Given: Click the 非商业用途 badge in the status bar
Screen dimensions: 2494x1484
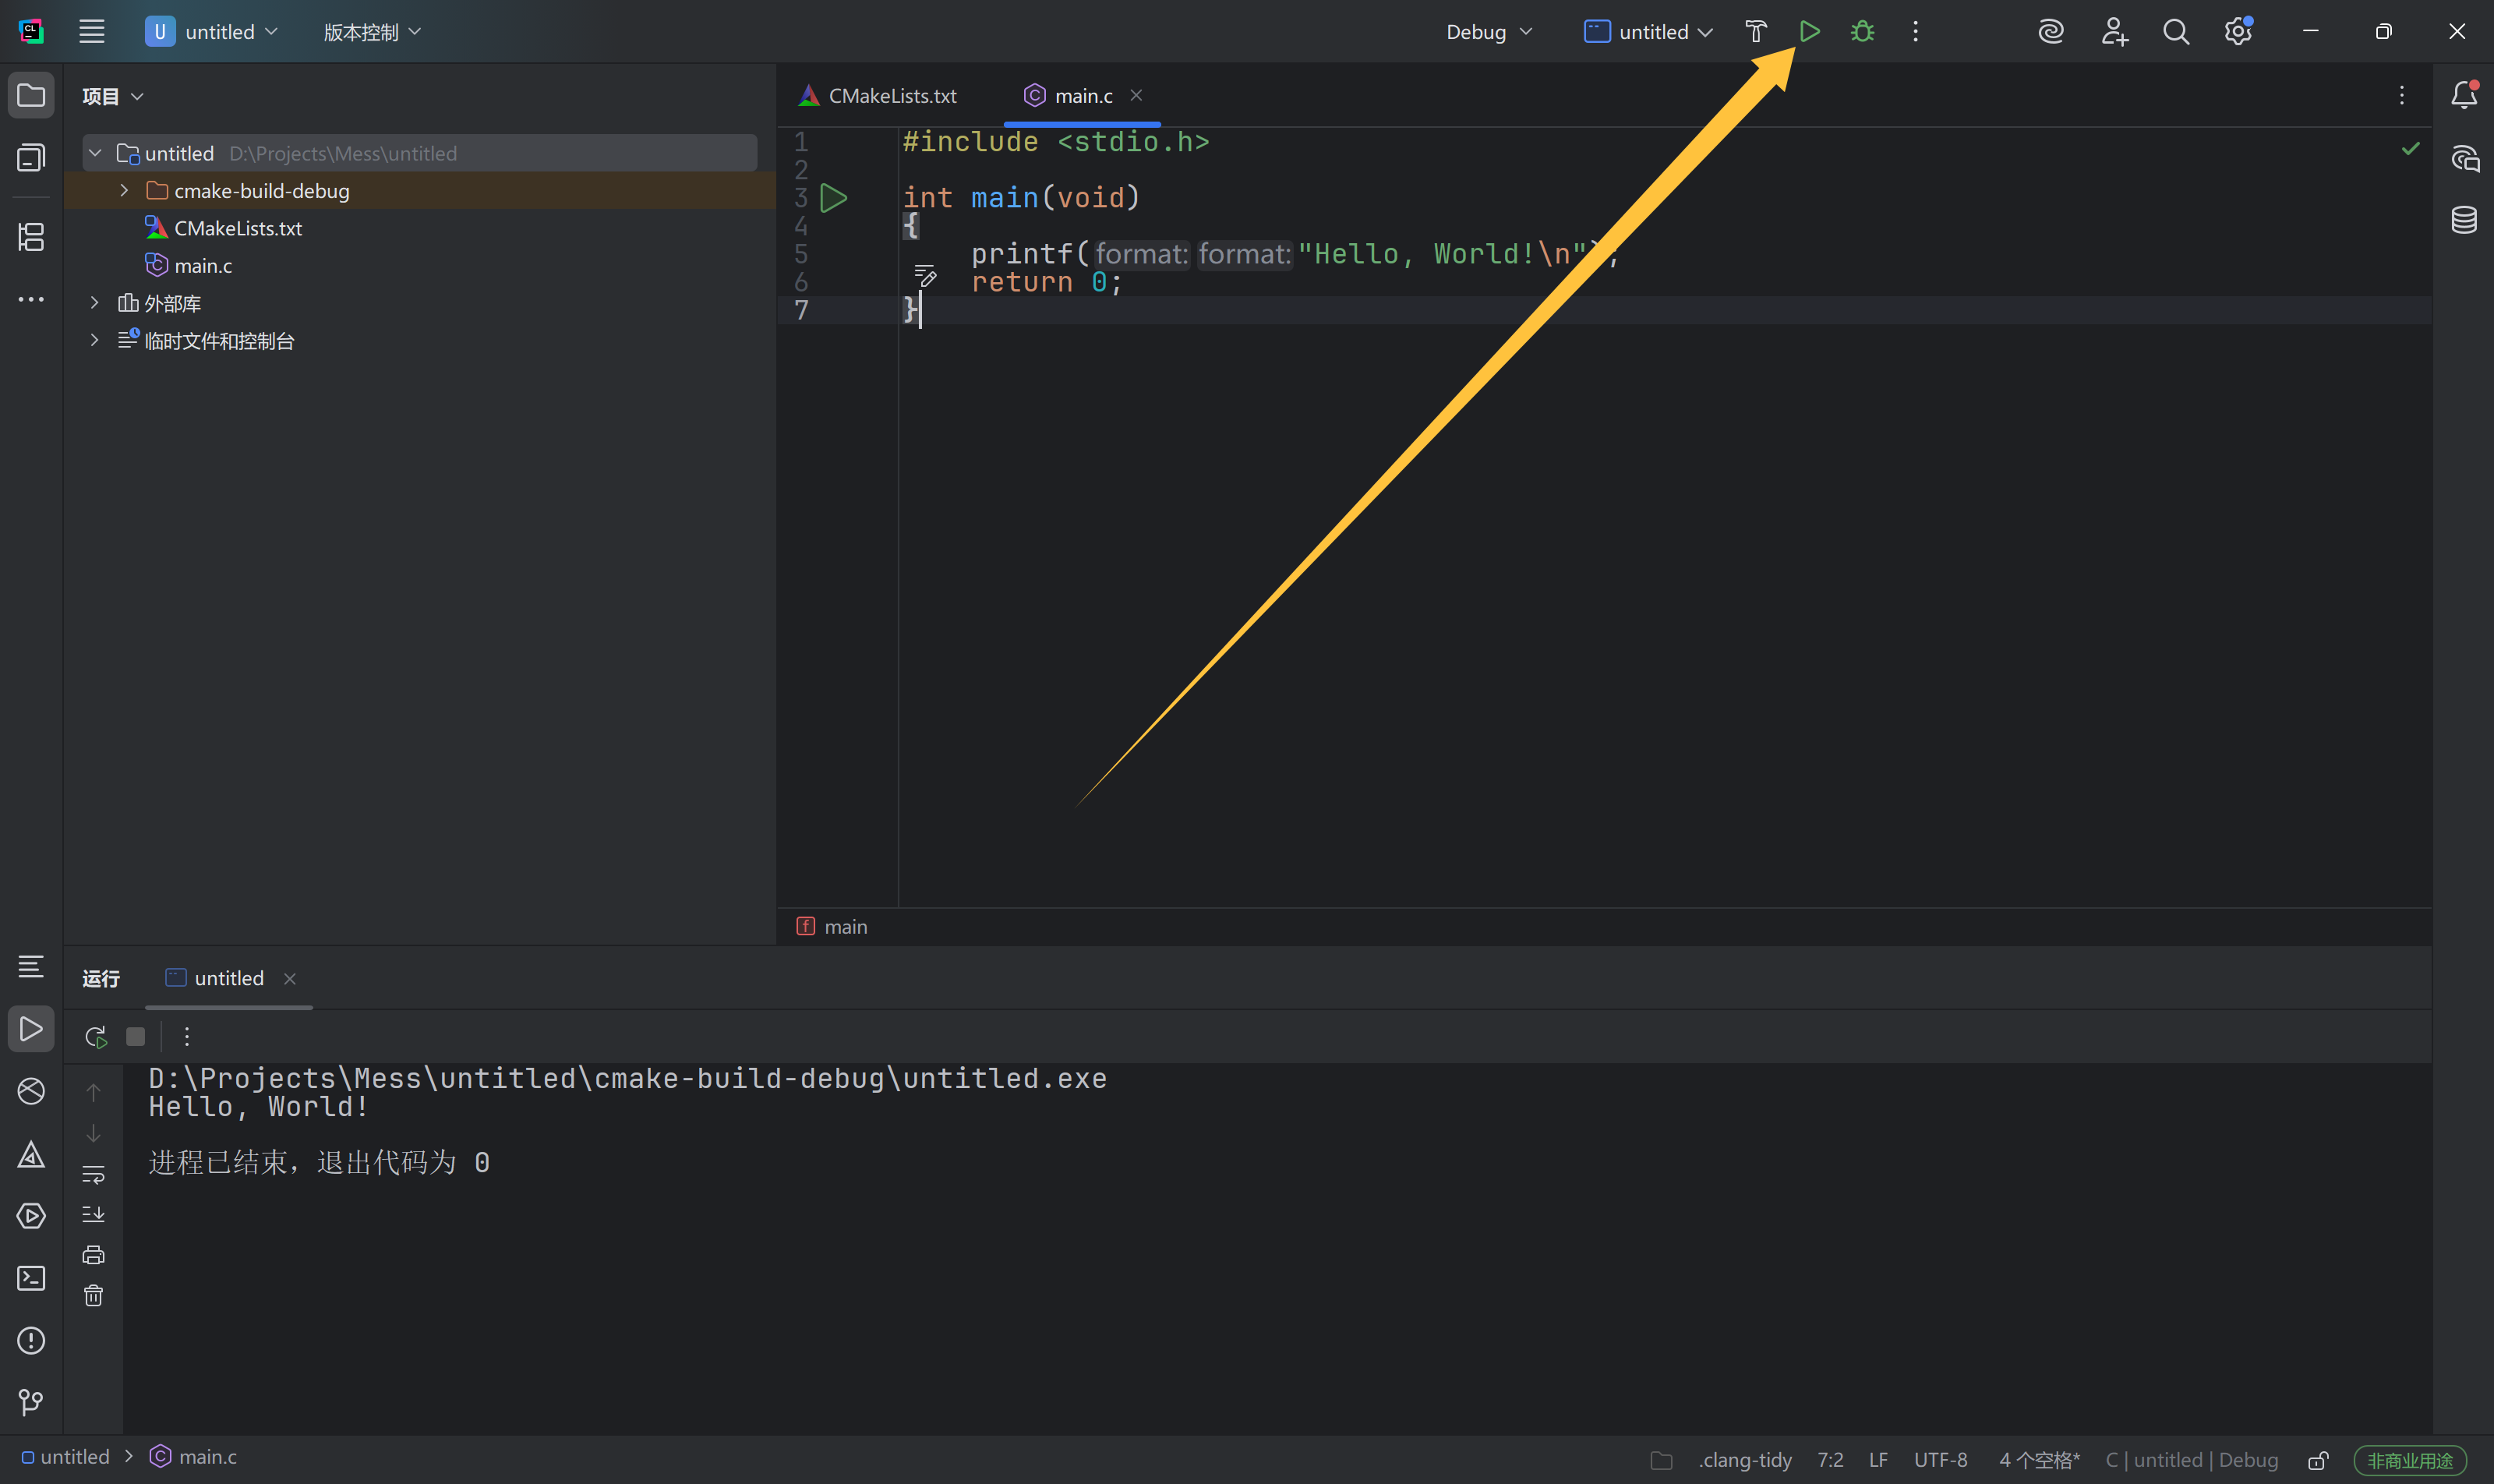Looking at the screenshot, I should (2409, 1460).
